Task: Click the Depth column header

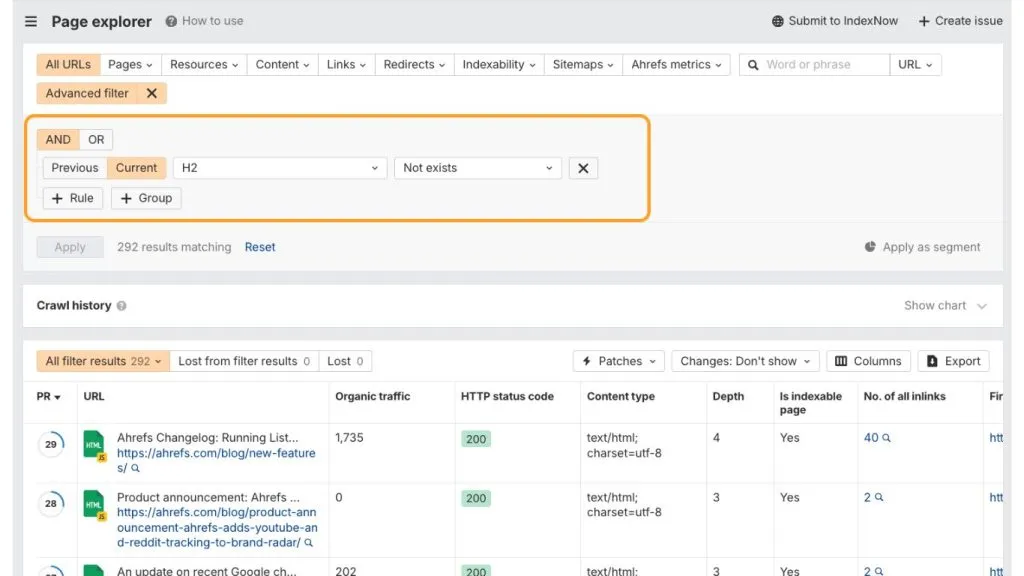Action: point(728,396)
